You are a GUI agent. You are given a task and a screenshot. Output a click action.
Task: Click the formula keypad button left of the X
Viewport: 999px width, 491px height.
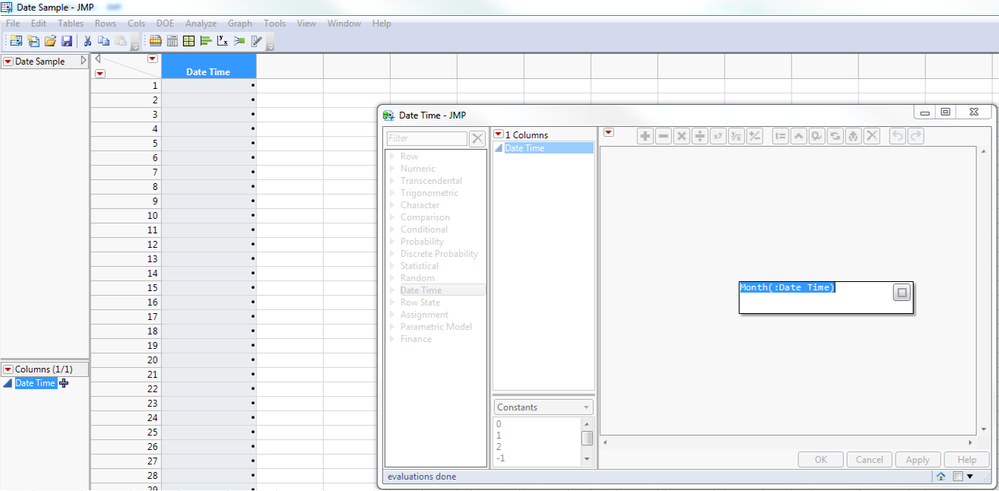(x=854, y=136)
